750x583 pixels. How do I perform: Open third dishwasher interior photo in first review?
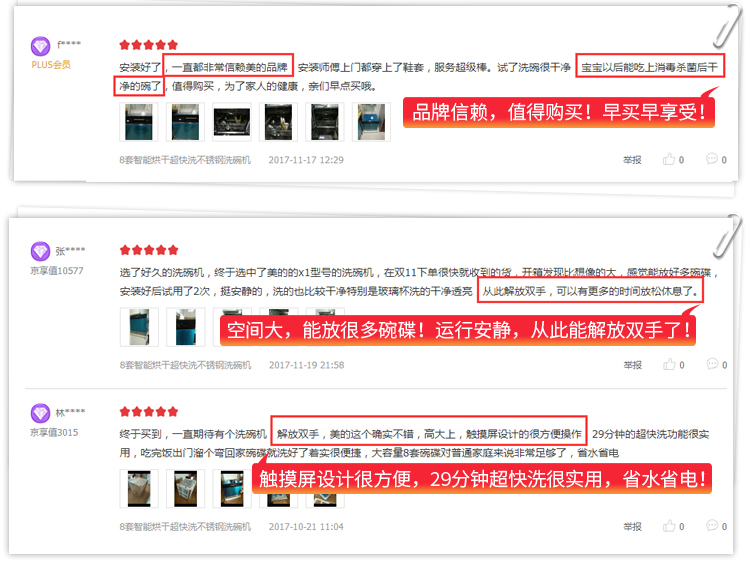[232, 122]
